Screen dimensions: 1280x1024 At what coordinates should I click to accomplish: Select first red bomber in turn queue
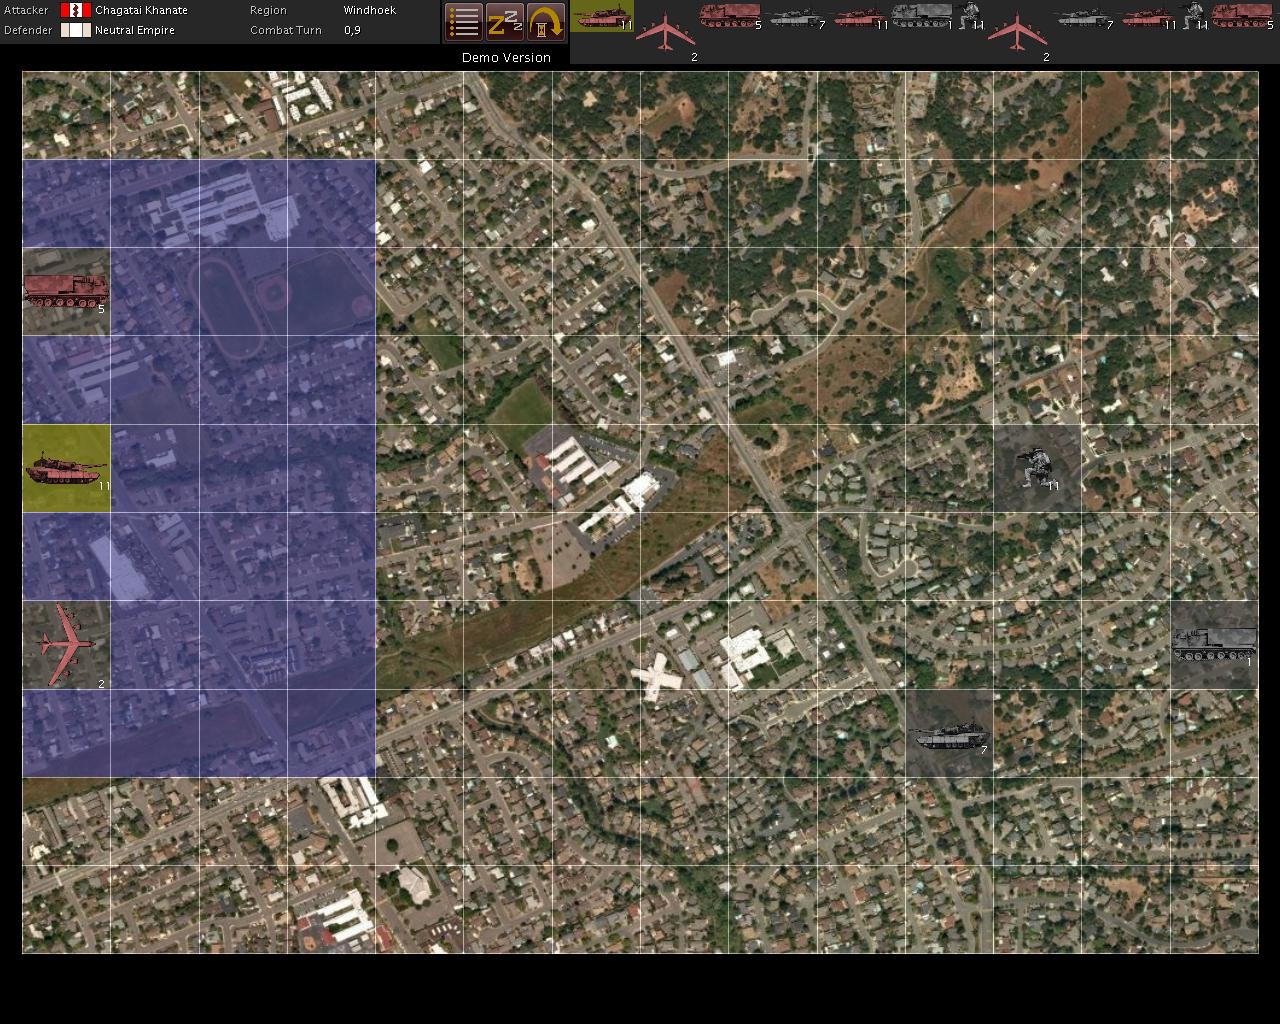coord(666,33)
